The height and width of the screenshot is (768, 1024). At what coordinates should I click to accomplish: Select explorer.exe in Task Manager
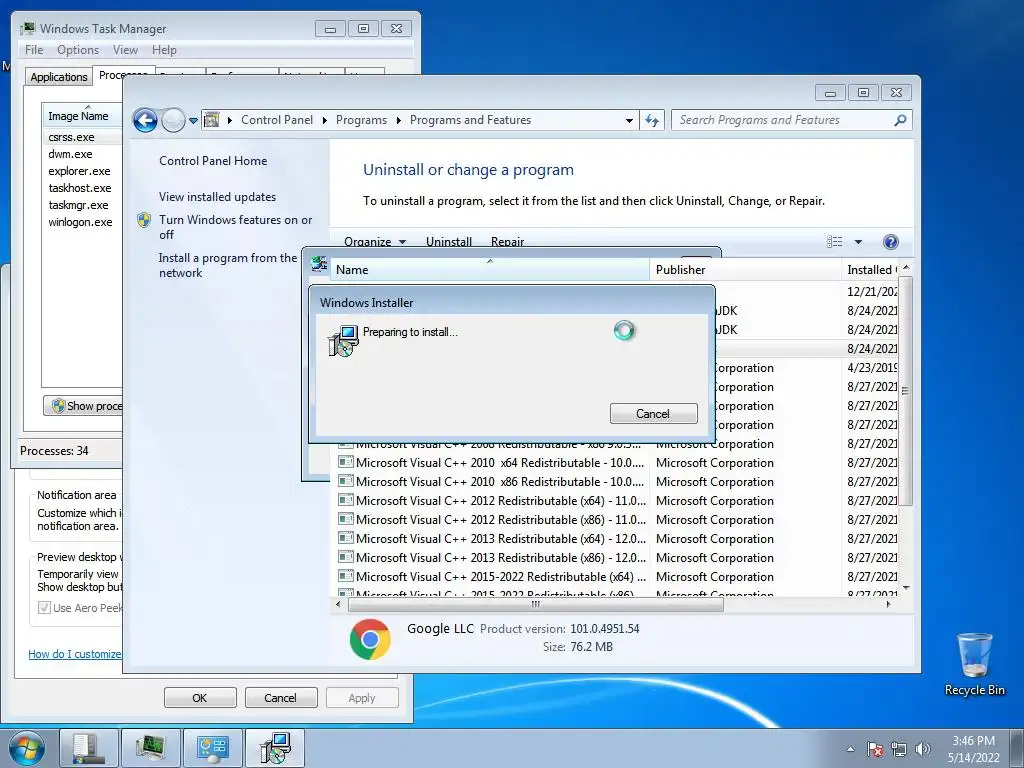point(79,171)
